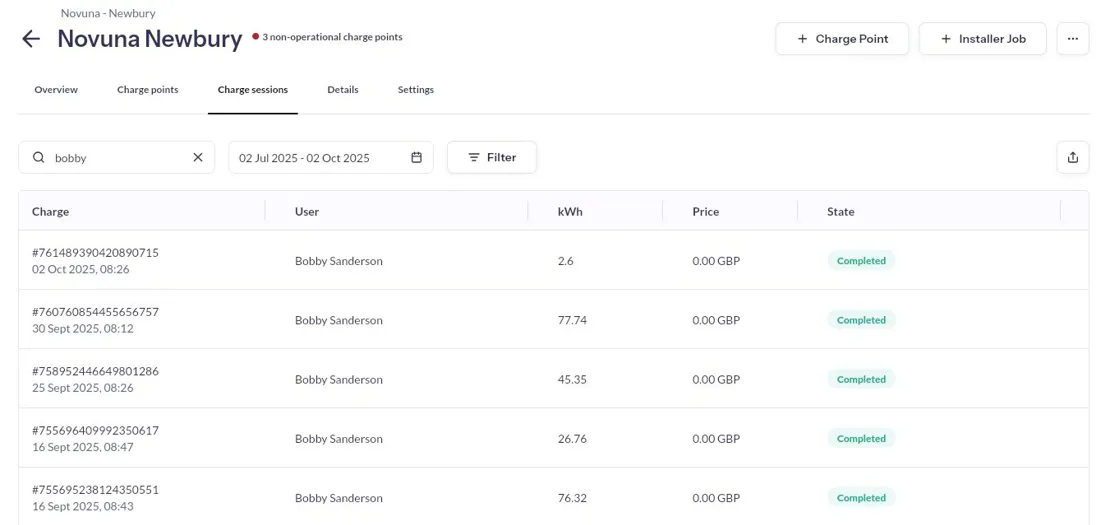Go to the Settings tab
Screen dimensions: 1110x525
click(415, 90)
